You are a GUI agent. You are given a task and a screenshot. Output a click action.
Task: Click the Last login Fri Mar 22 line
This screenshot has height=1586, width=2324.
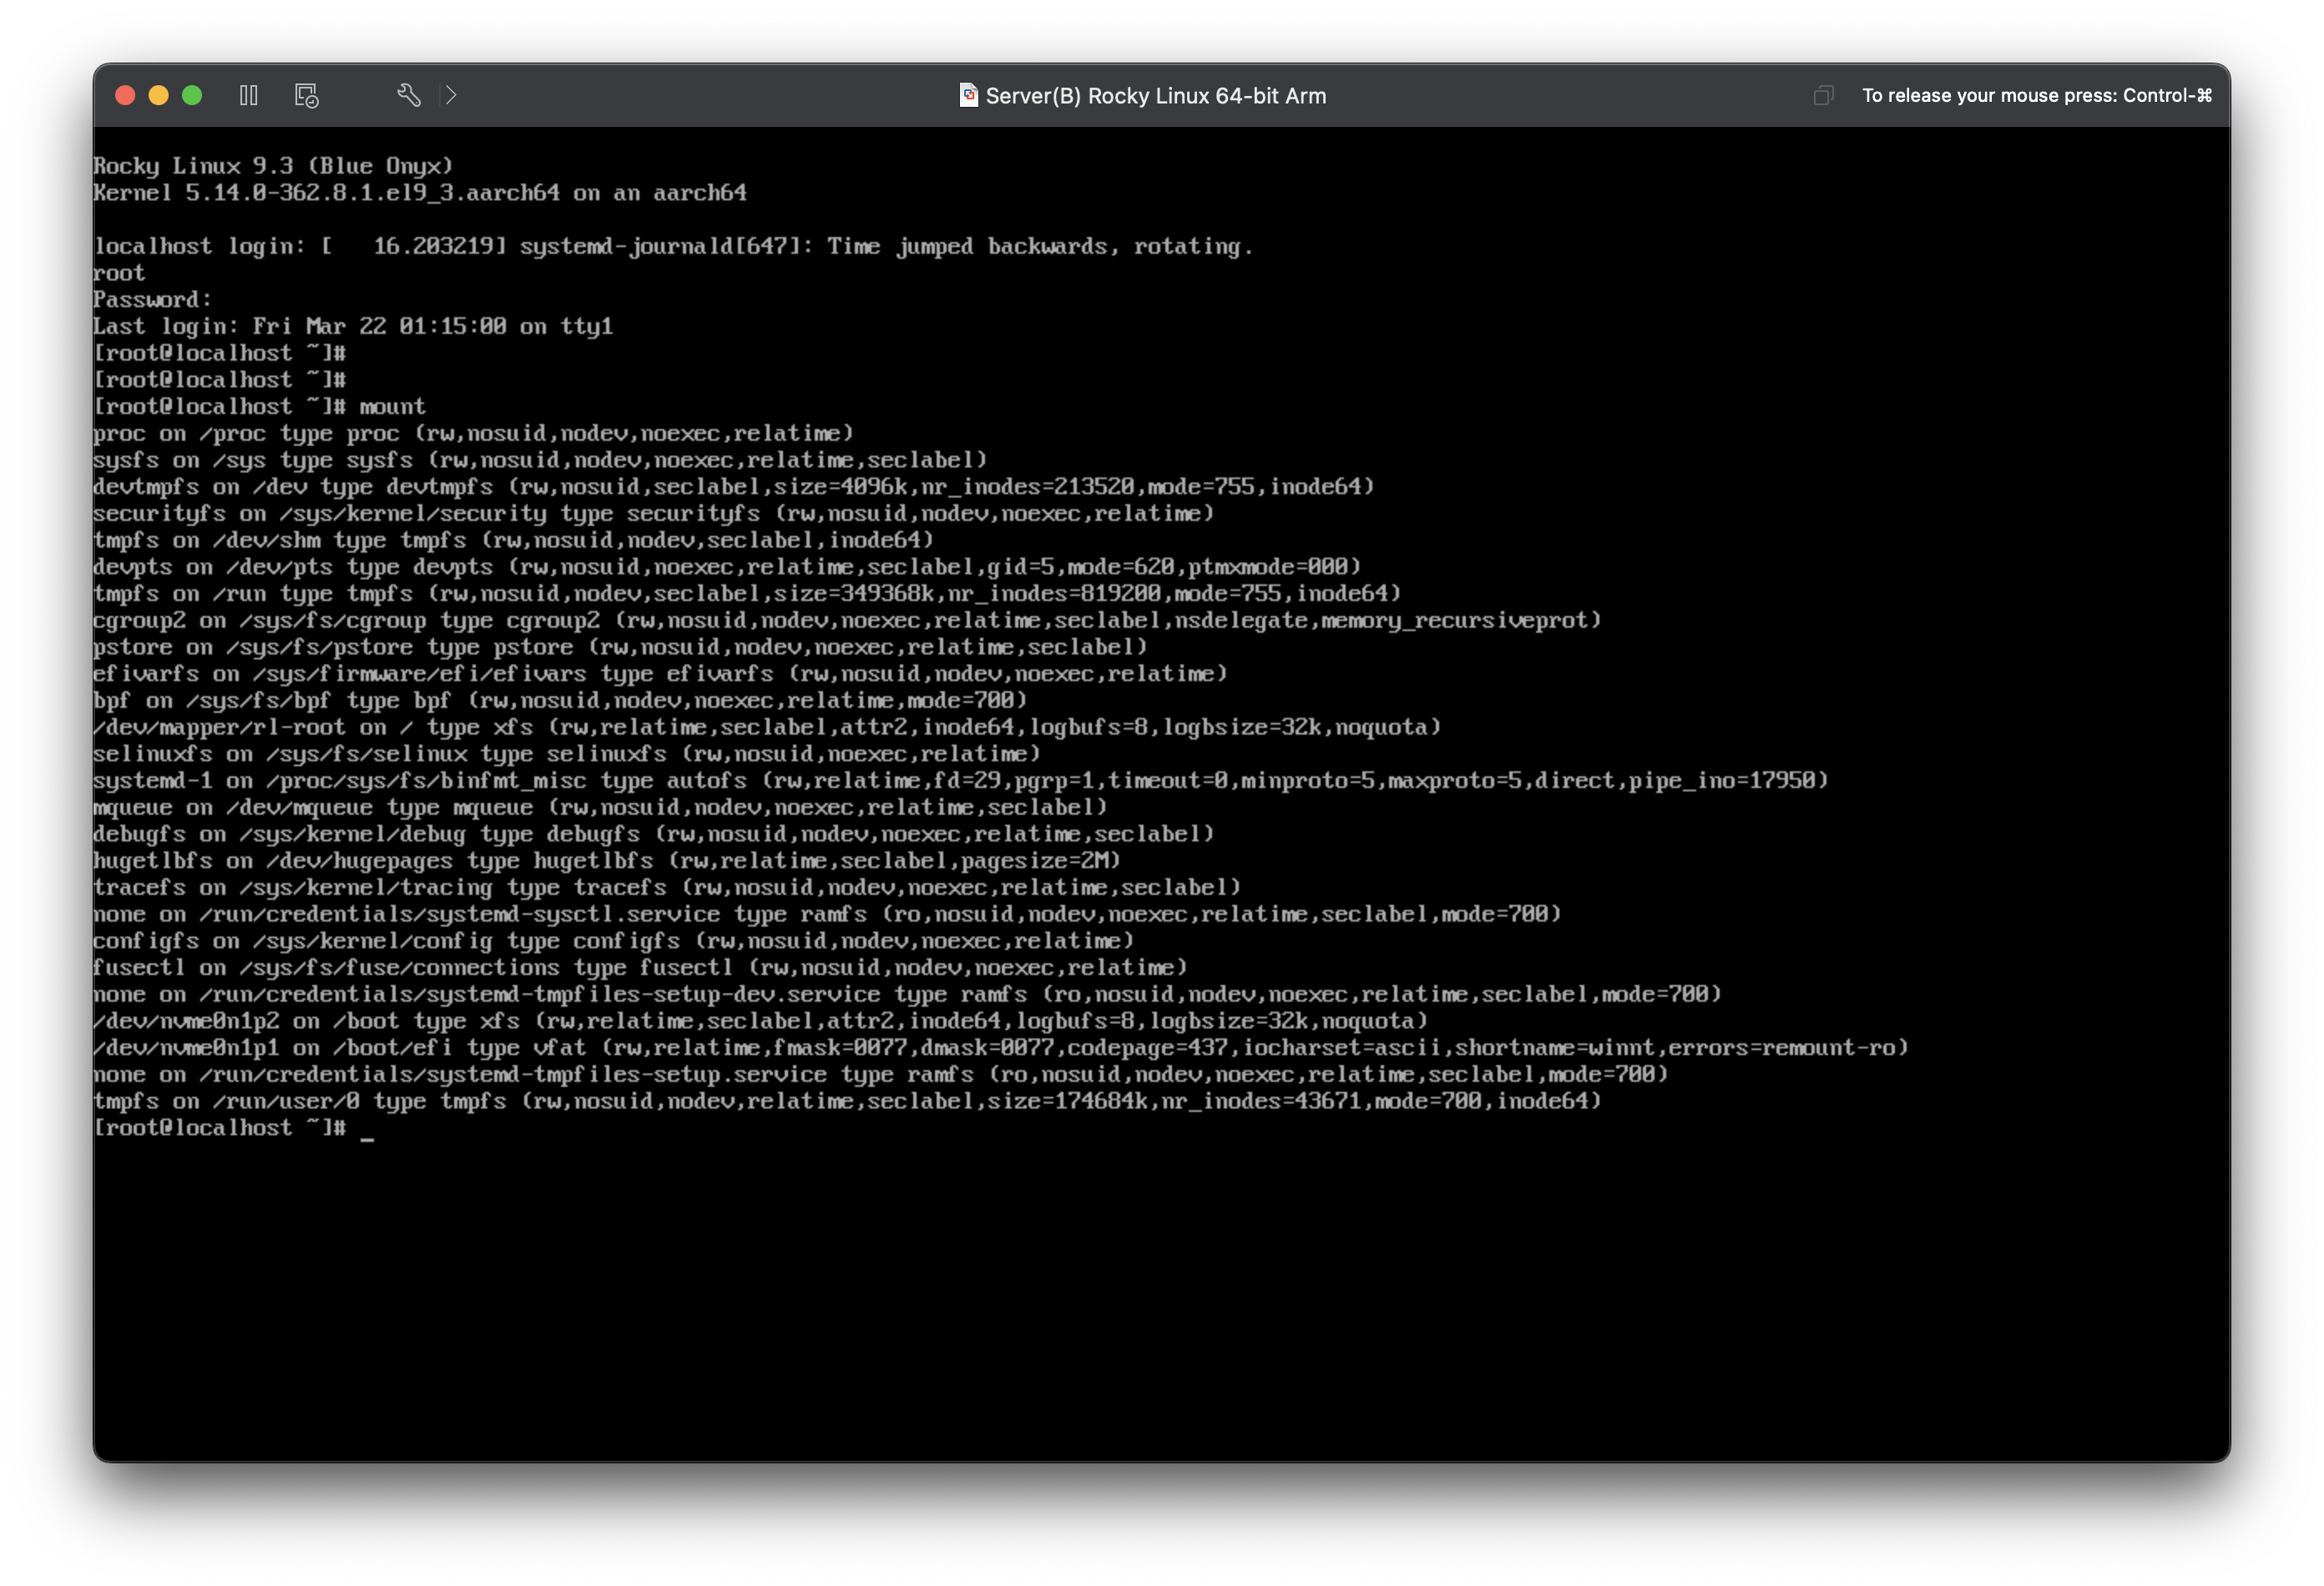352,327
